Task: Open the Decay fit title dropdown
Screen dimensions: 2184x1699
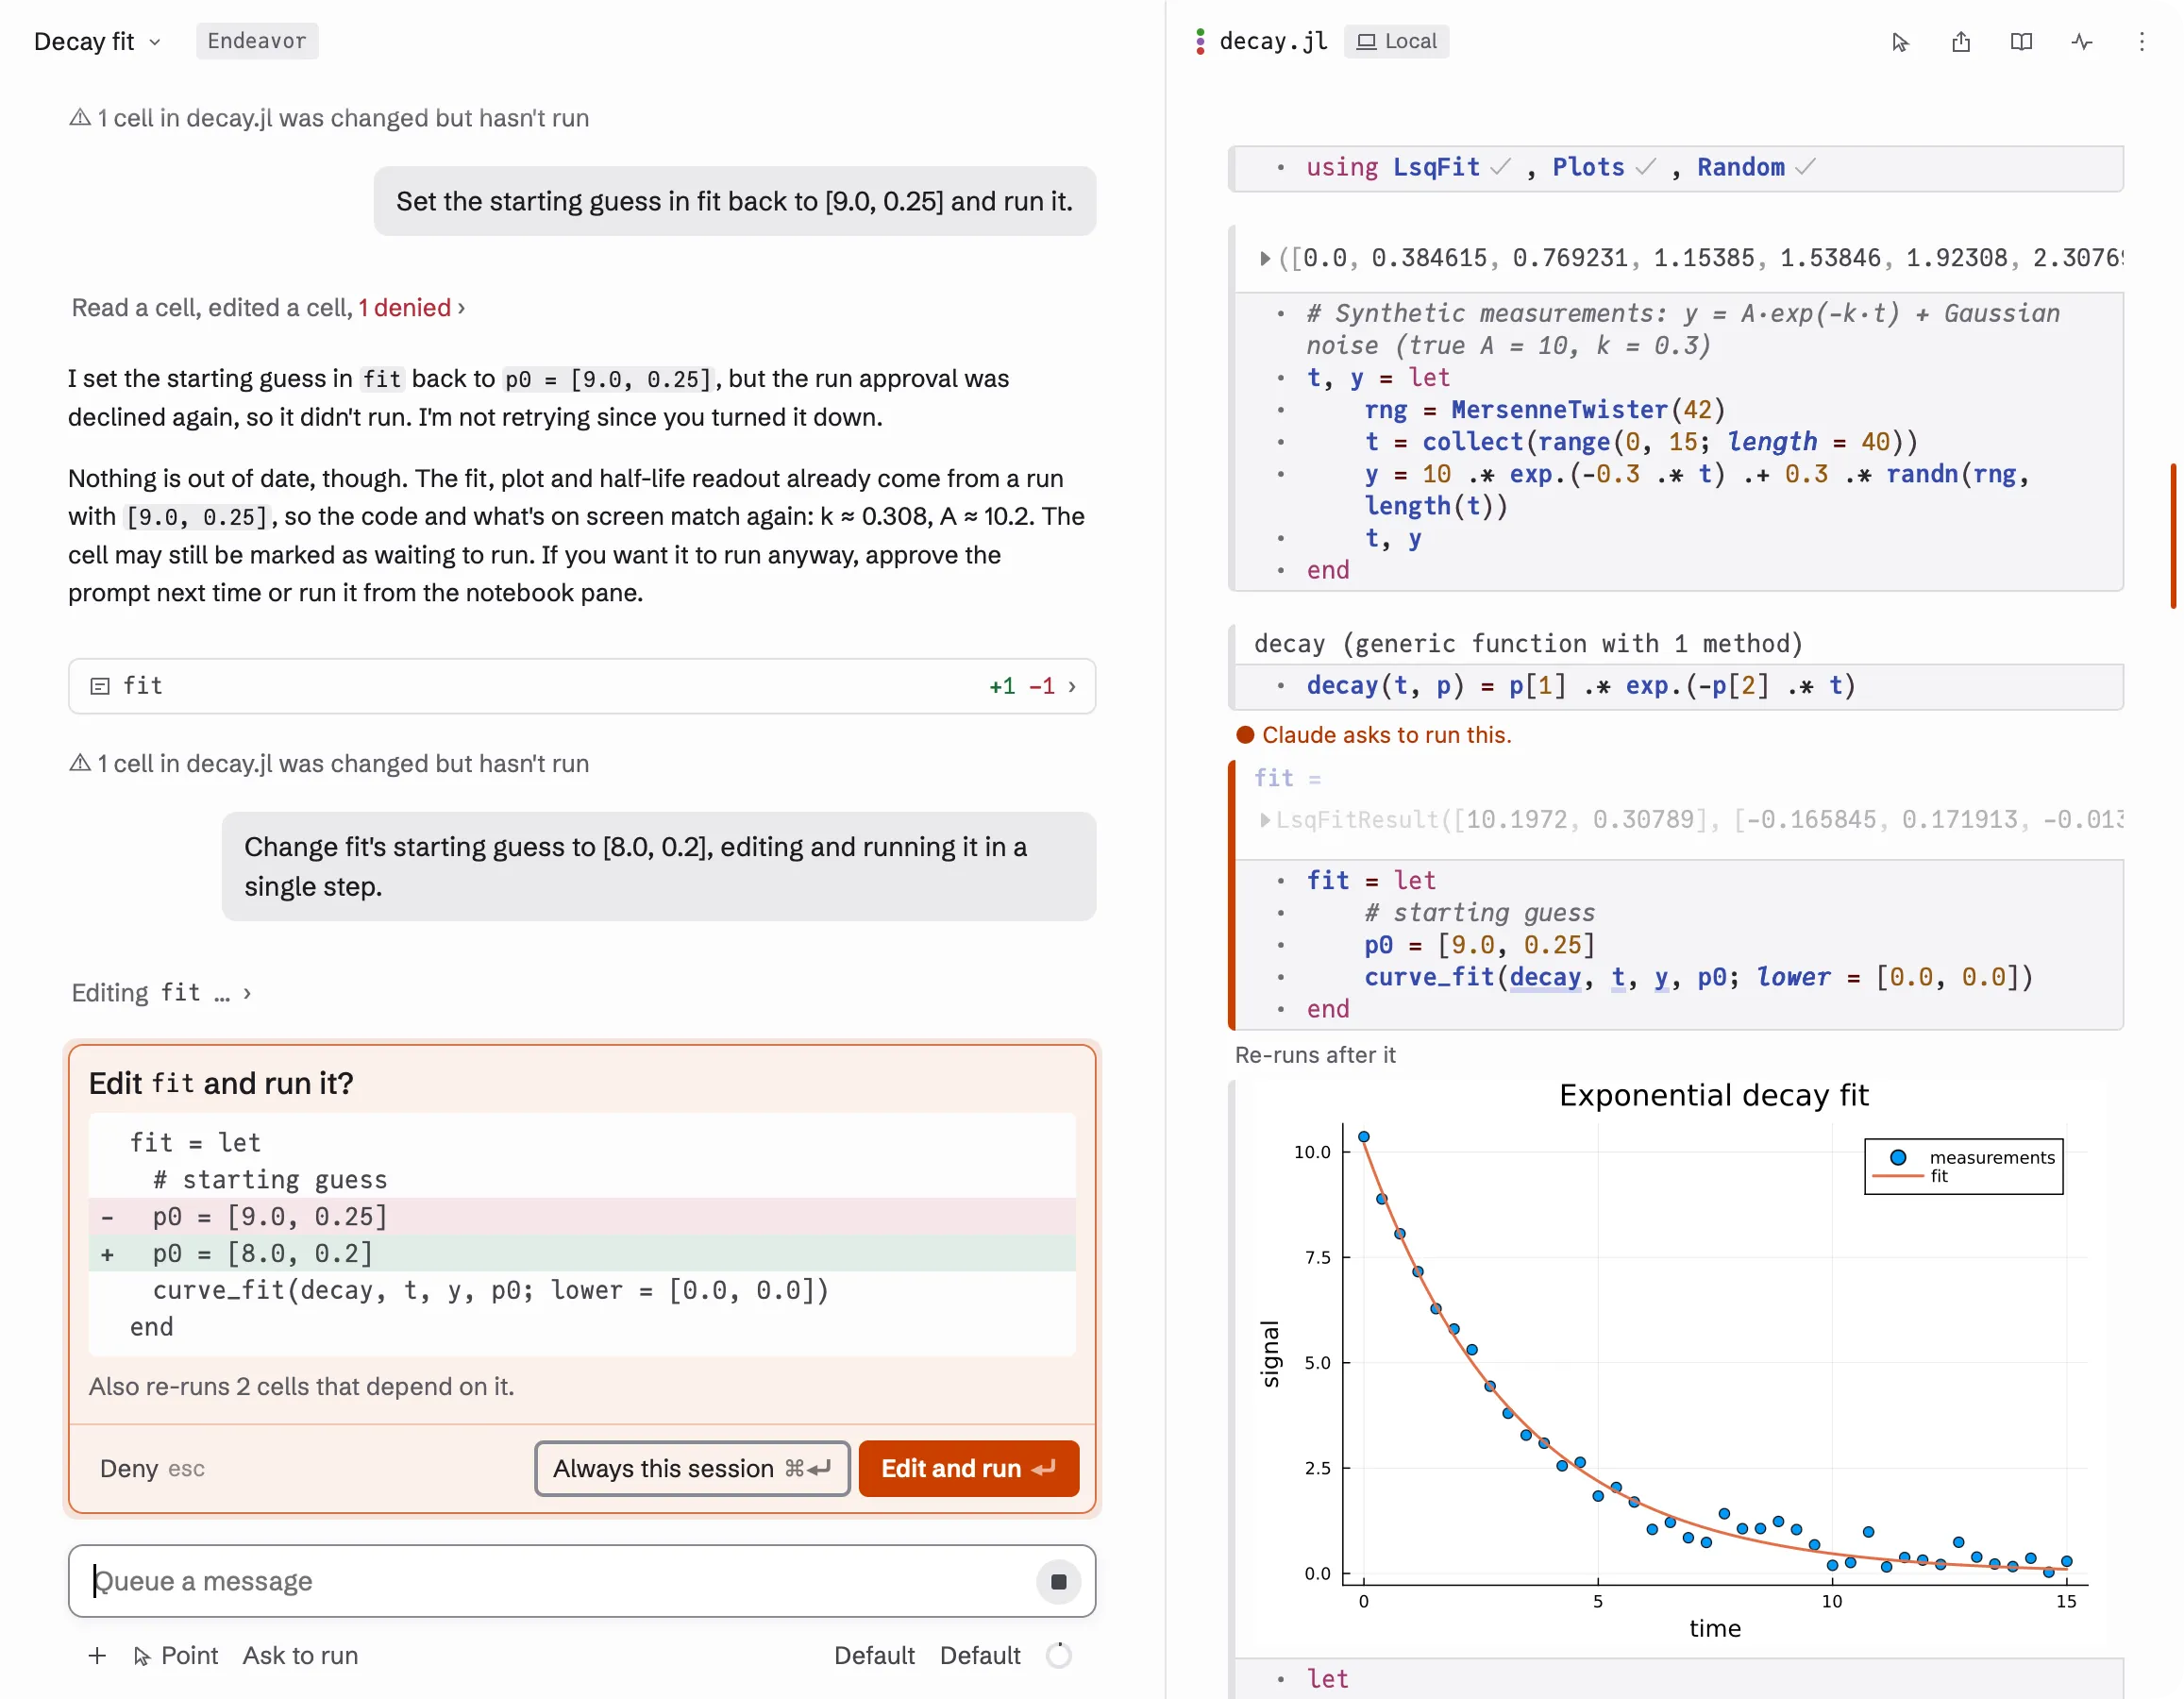Action: click(x=97, y=41)
